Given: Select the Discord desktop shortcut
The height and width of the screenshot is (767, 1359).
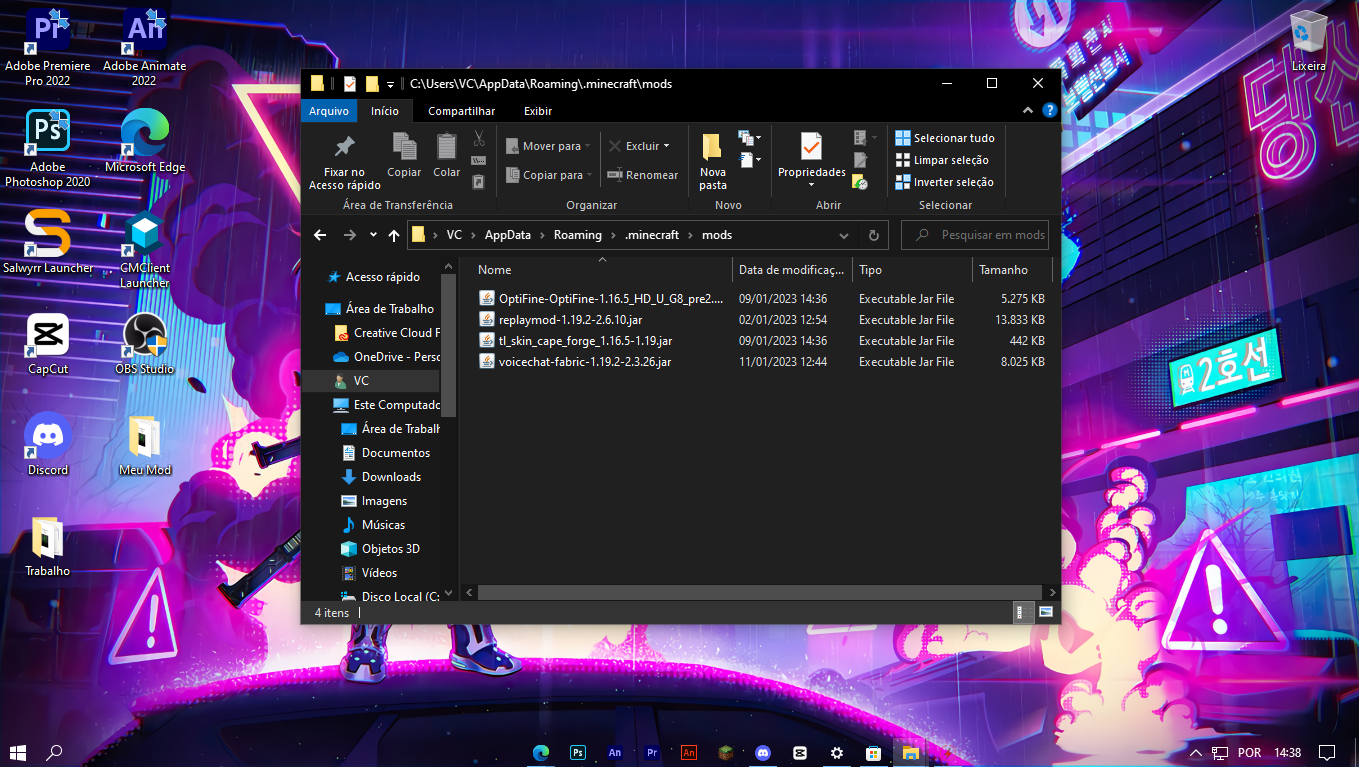Looking at the screenshot, I should pyautogui.click(x=47, y=444).
